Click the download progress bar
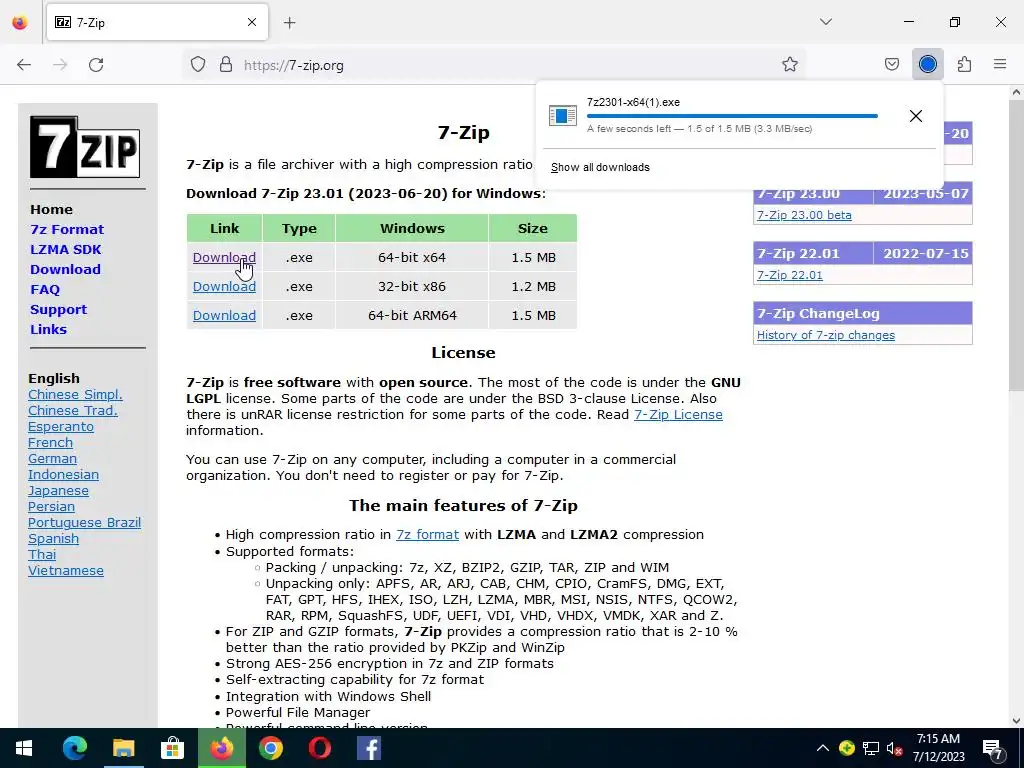The width and height of the screenshot is (1024, 768). [x=732, y=116]
